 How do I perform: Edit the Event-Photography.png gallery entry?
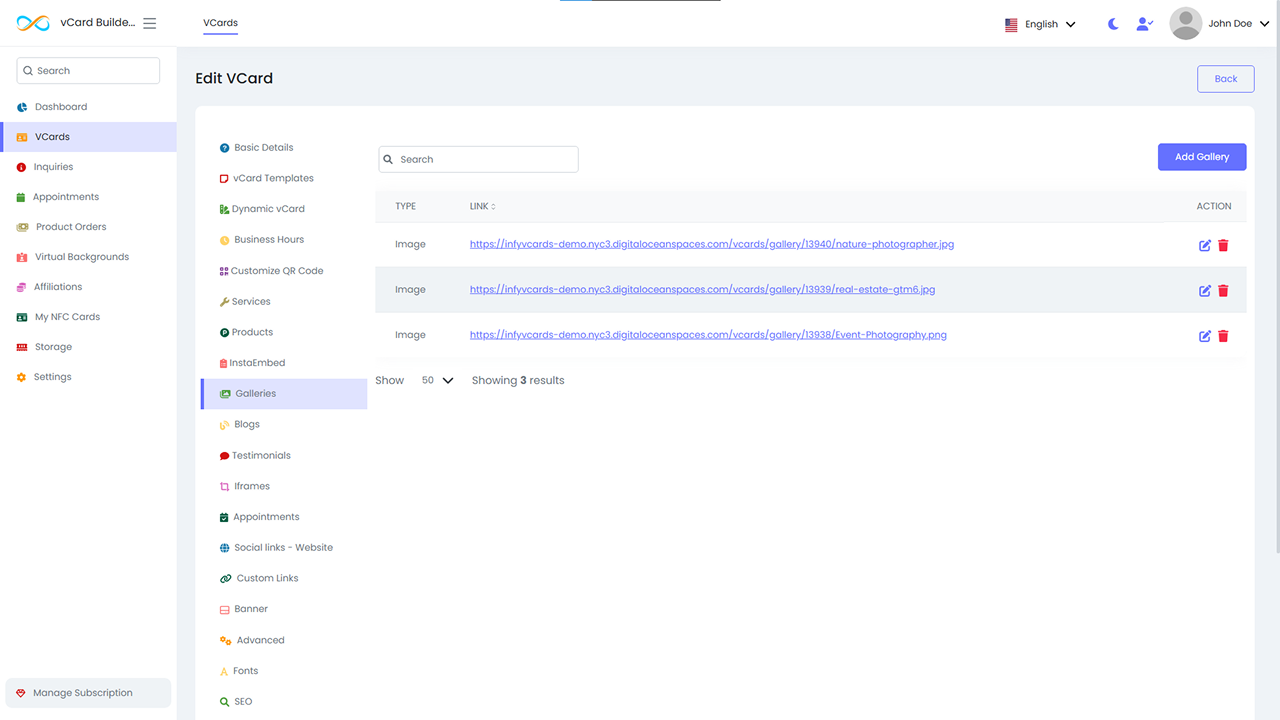tap(1205, 336)
